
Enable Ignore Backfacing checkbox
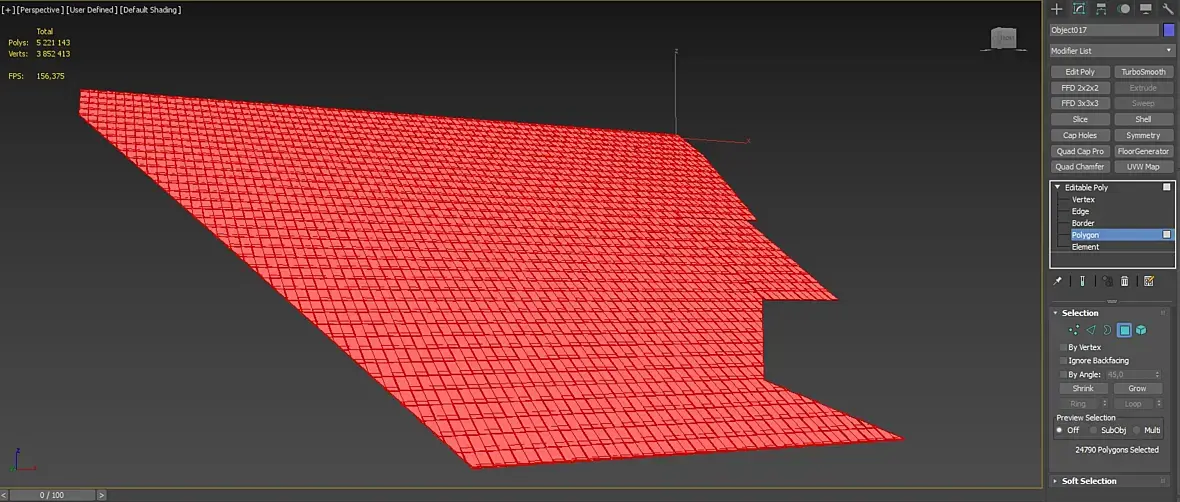click(1063, 361)
